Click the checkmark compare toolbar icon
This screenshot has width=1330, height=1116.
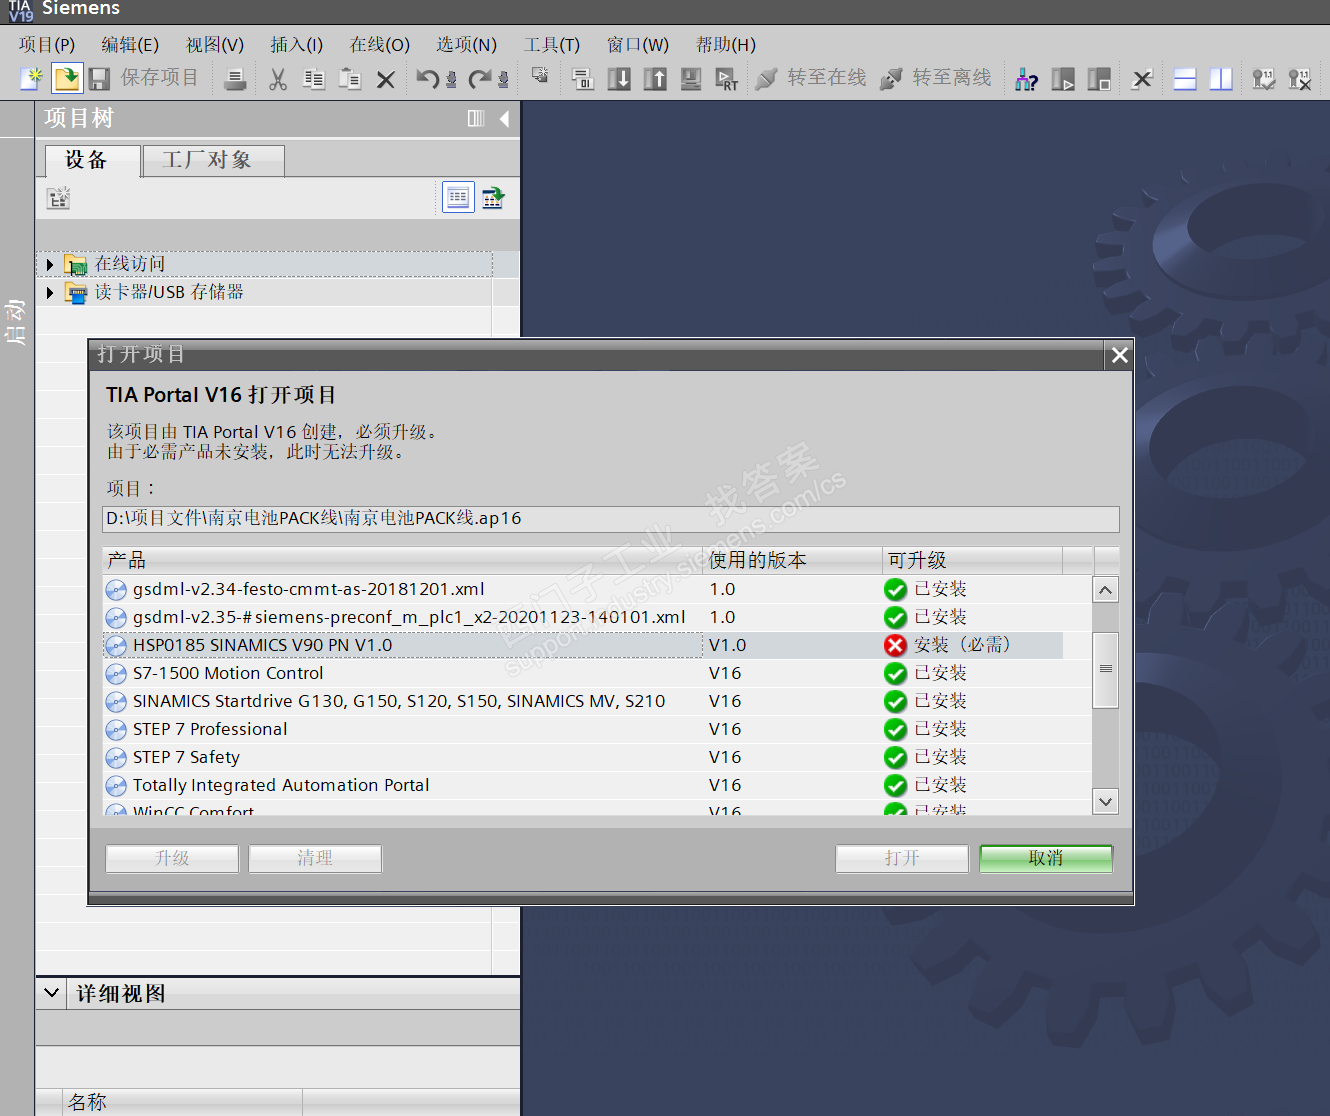pos(1264,79)
